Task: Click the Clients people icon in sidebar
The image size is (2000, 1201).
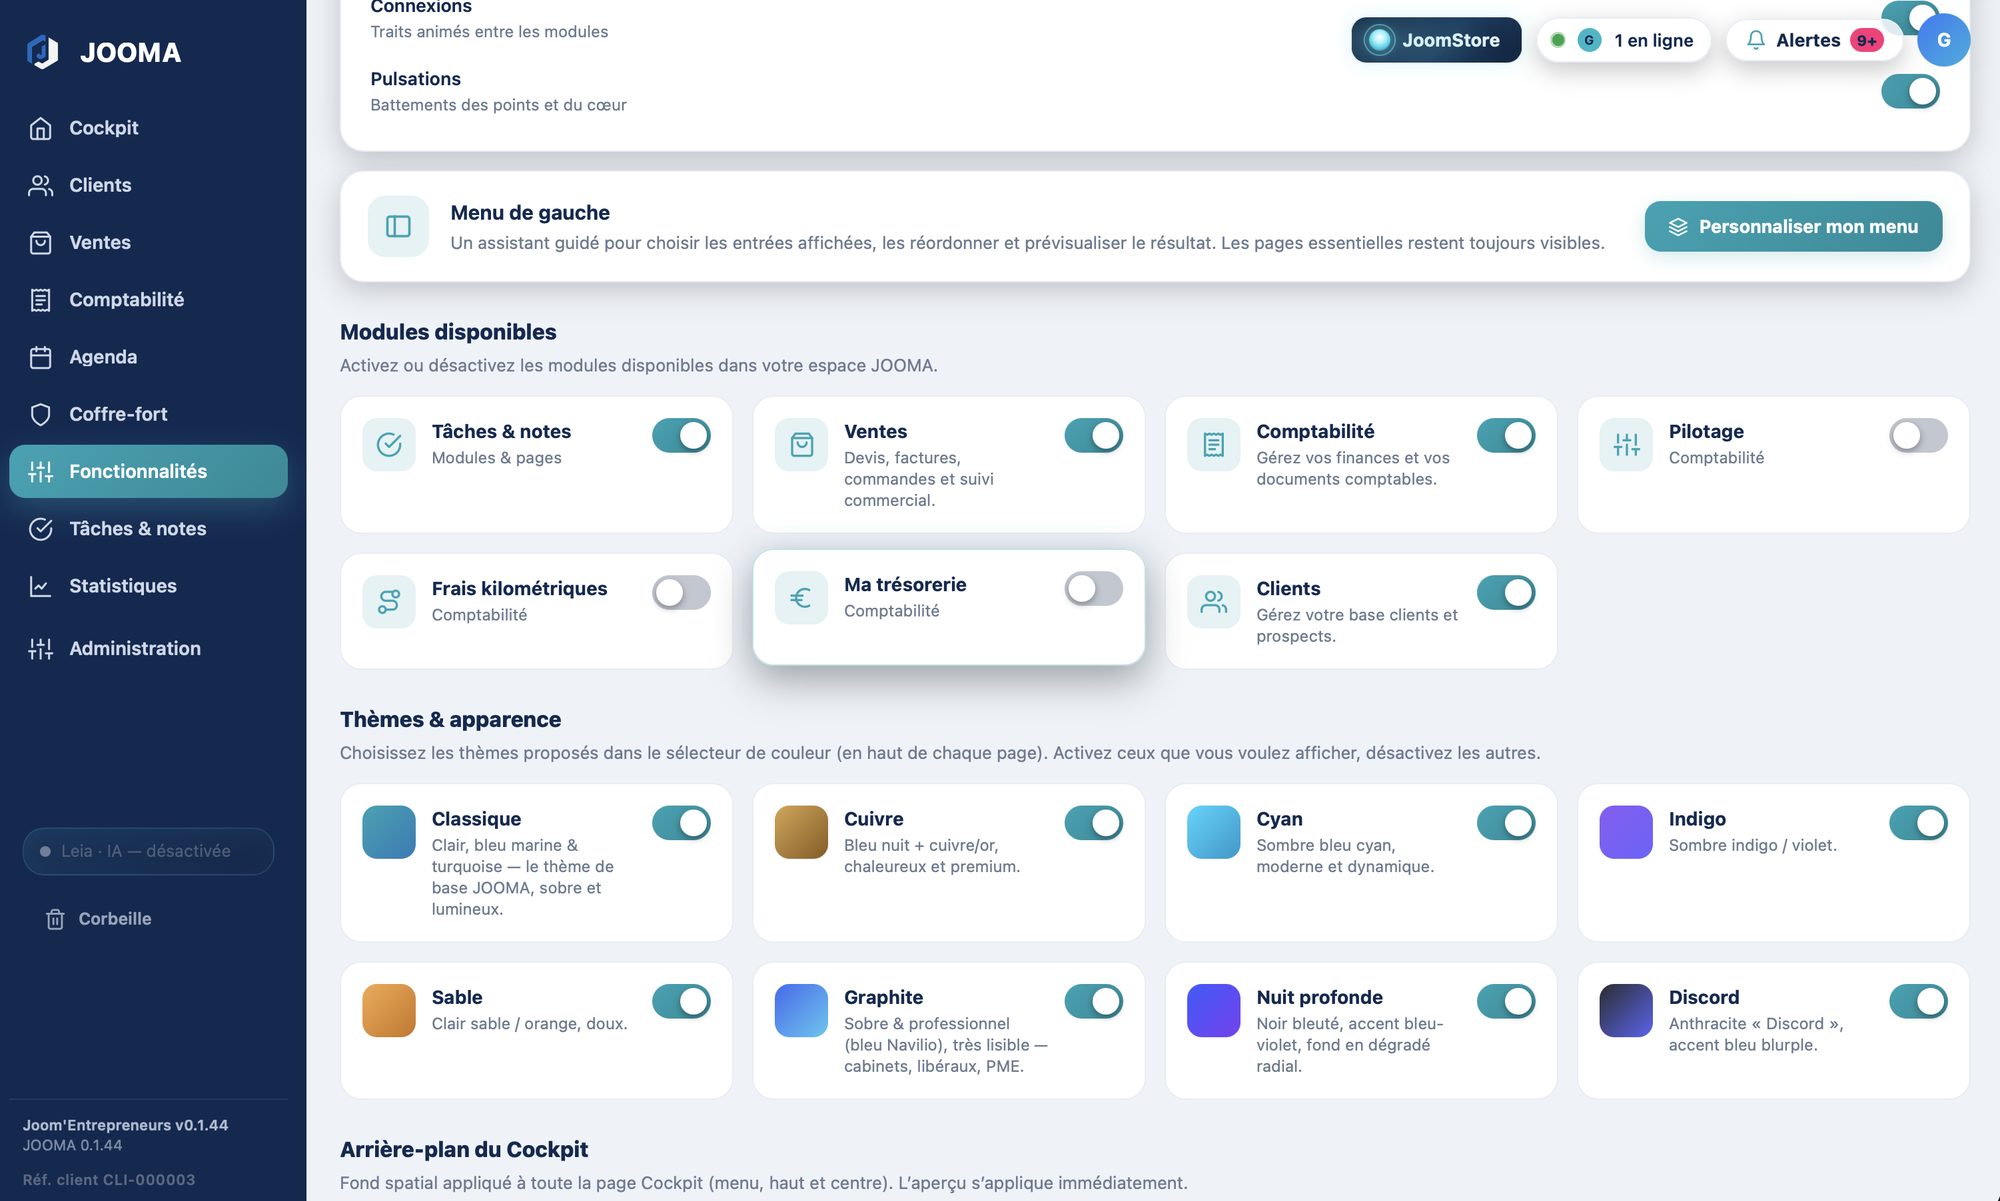Action: (41, 185)
